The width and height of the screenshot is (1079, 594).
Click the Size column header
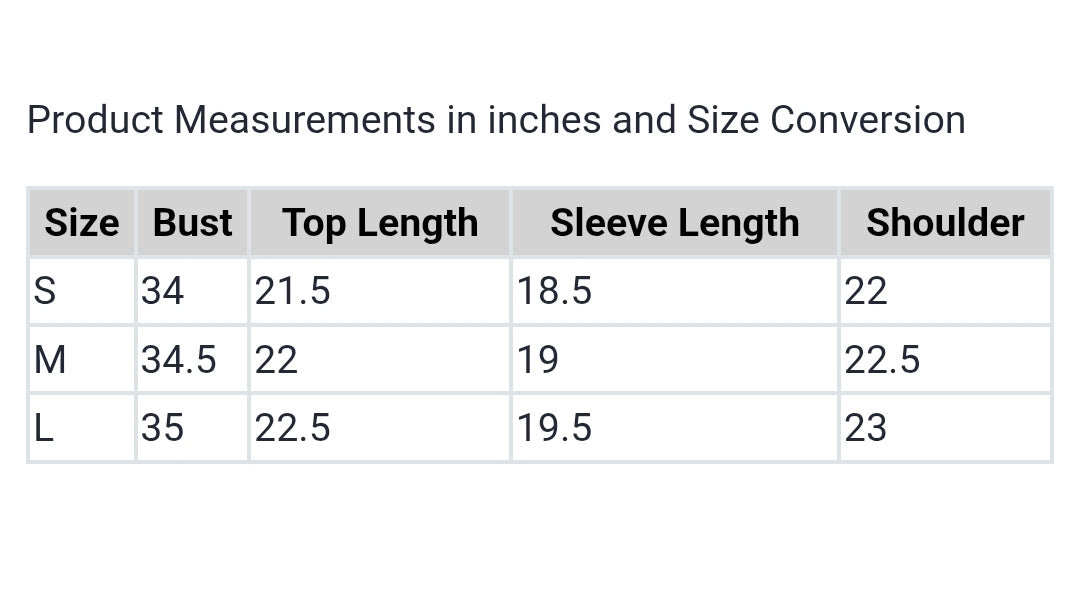[x=81, y=223]
